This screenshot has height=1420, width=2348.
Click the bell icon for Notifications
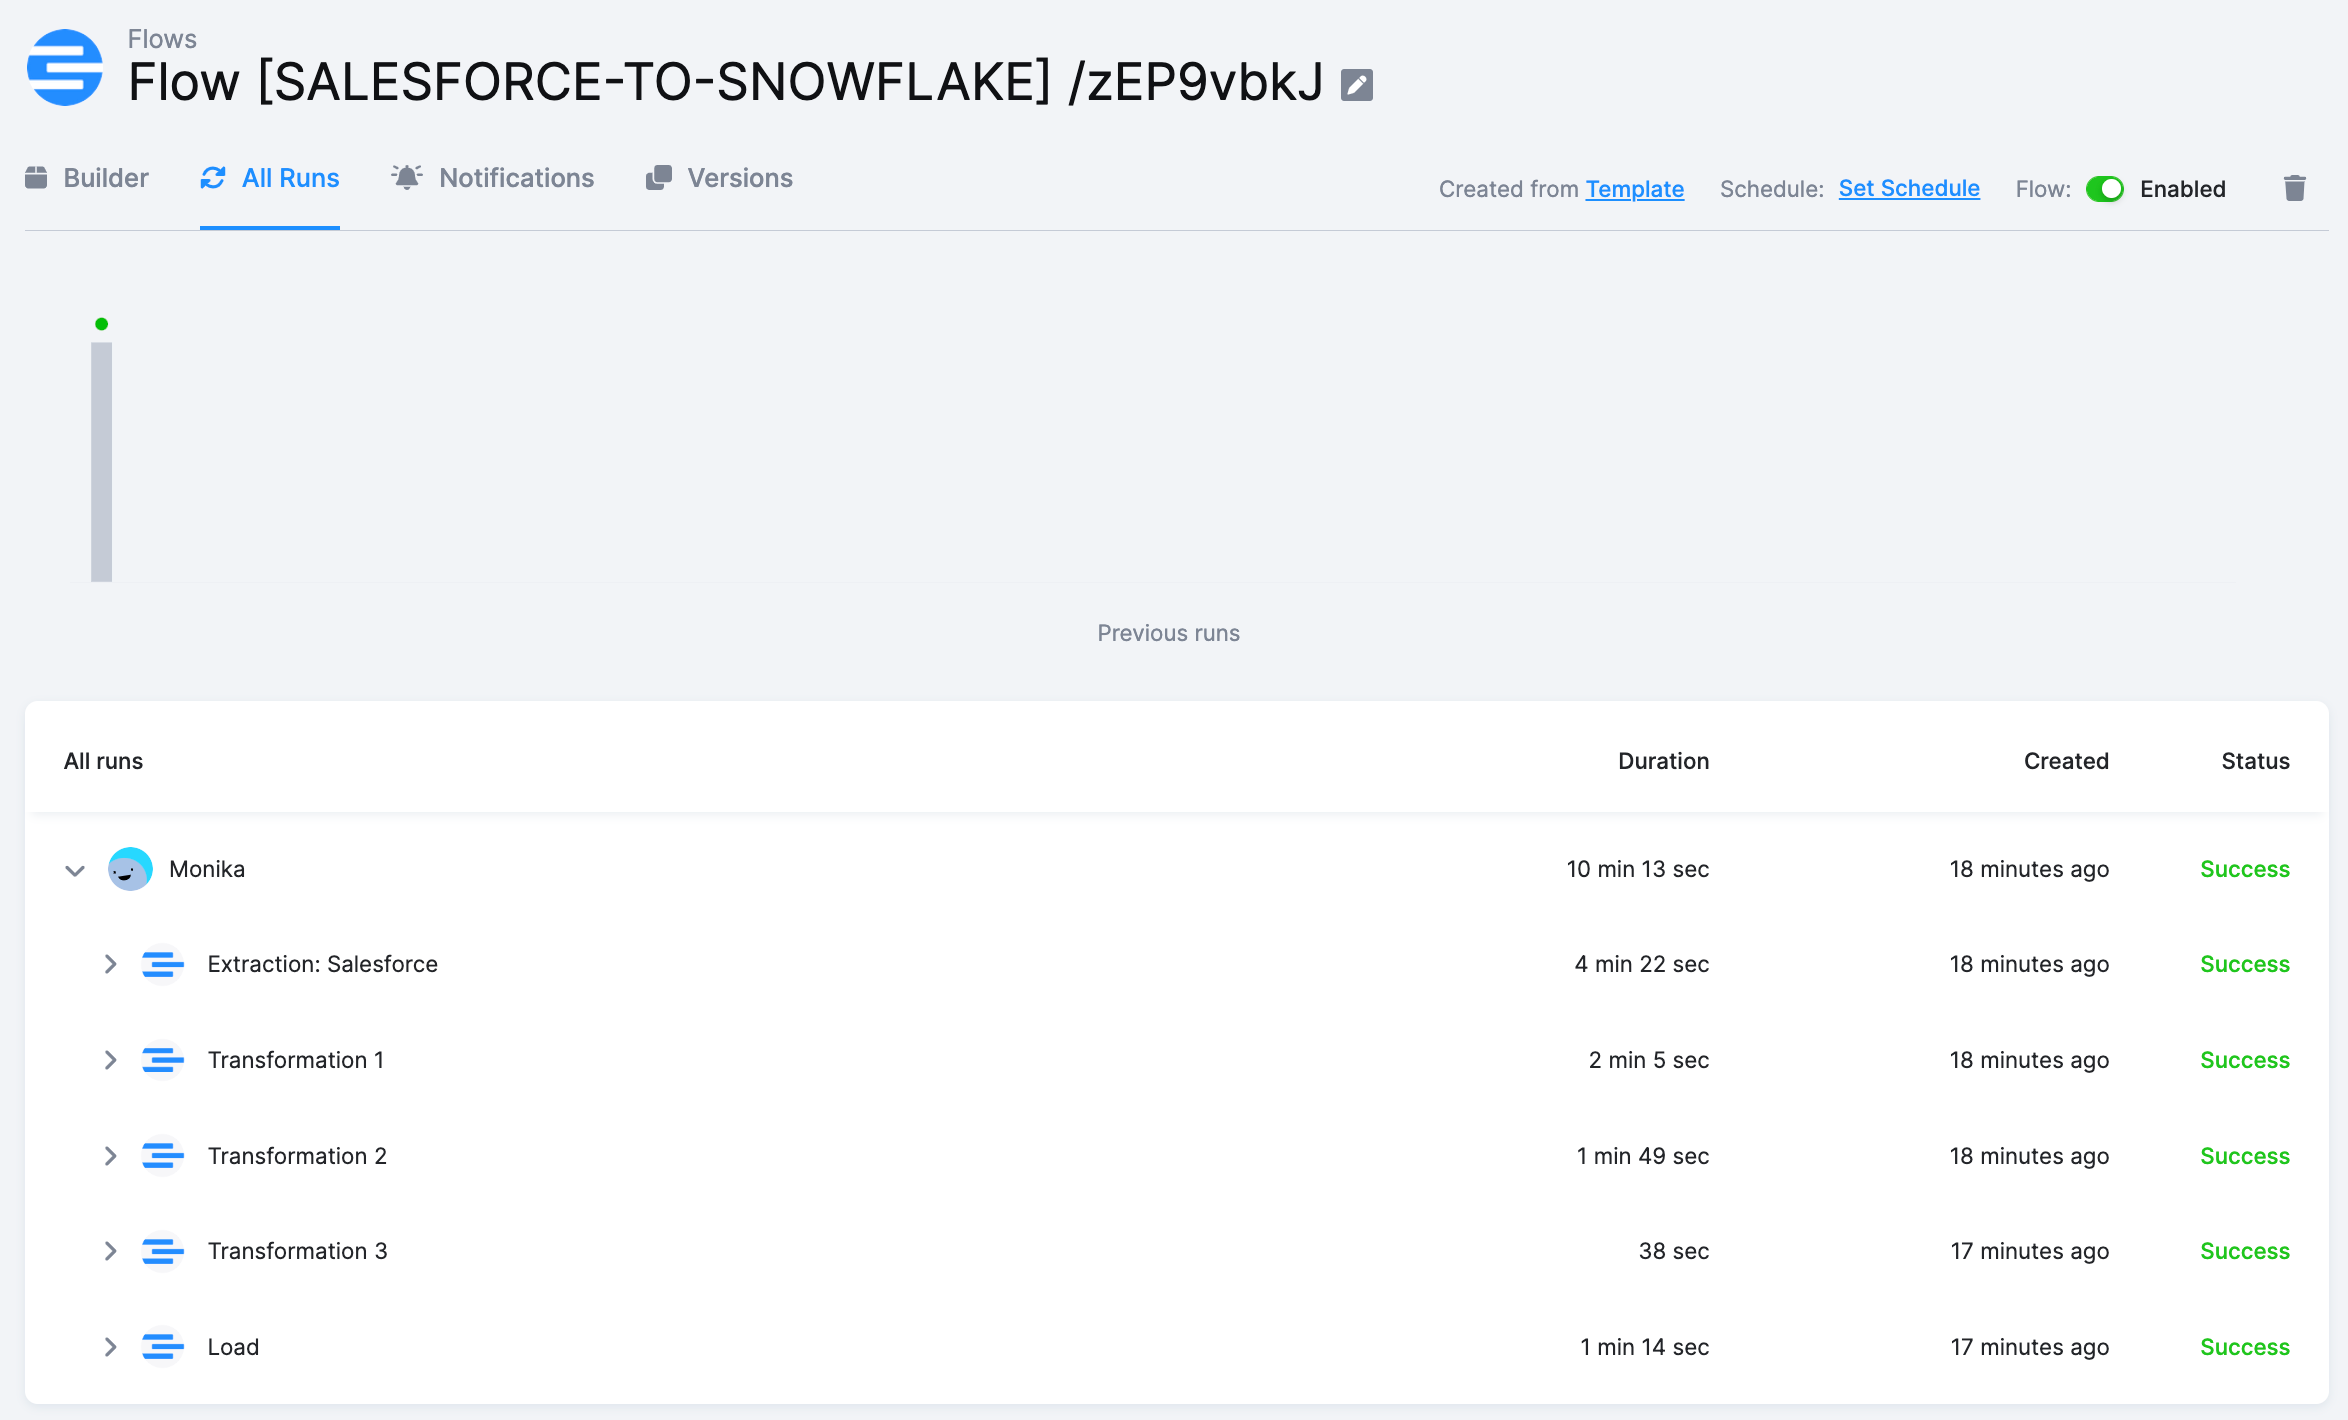click(406, 177)
